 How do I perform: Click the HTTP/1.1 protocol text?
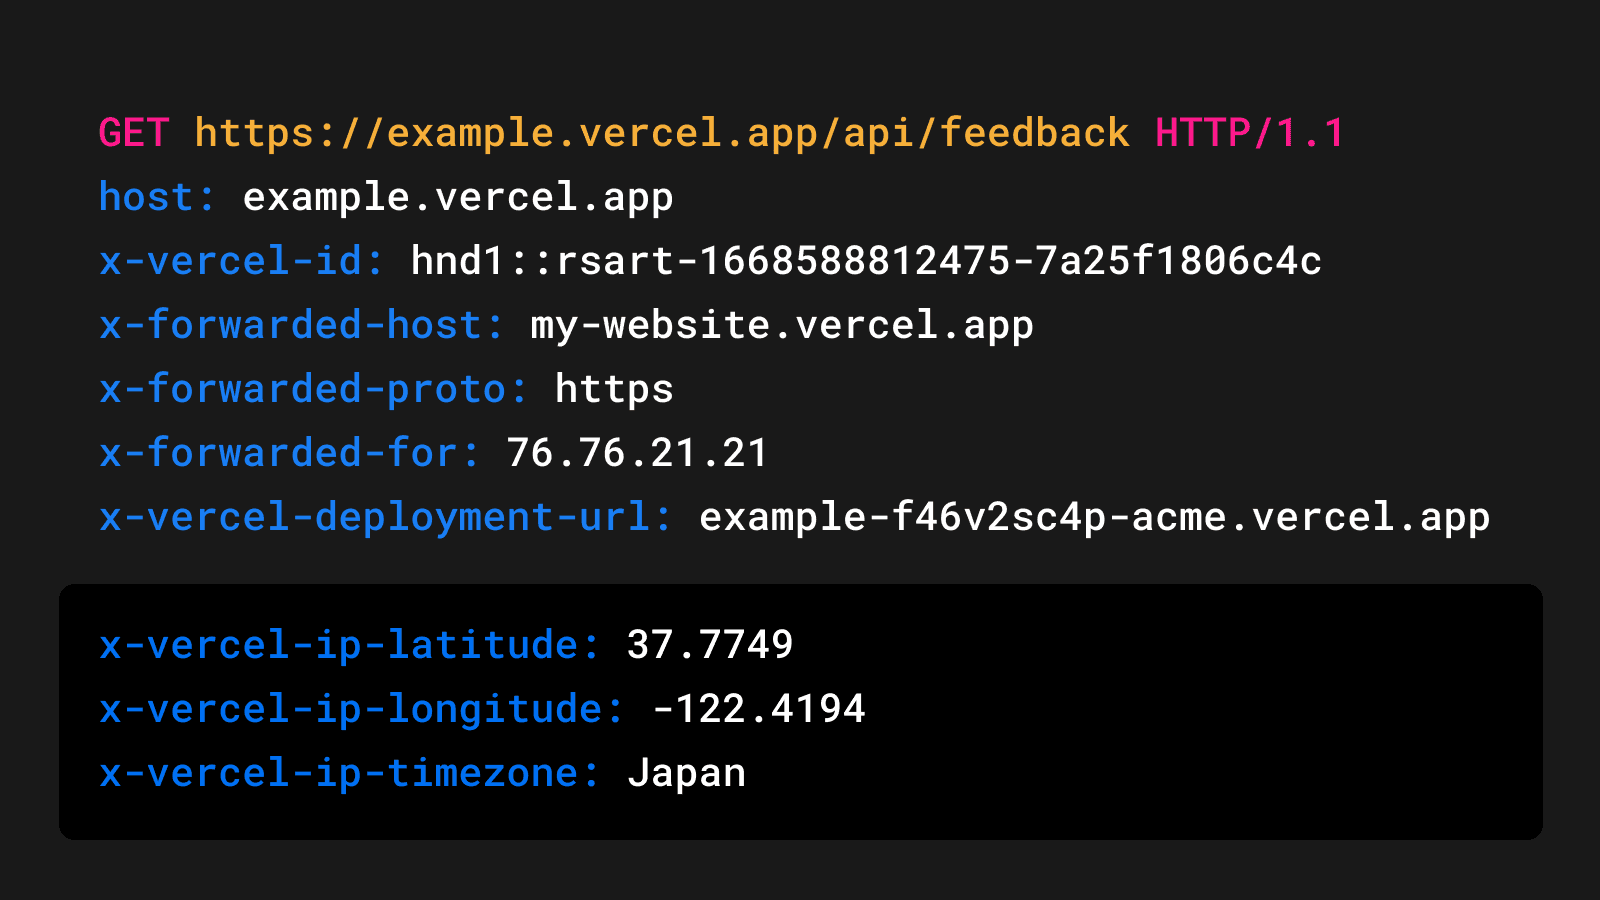(x=1249, y=133)
